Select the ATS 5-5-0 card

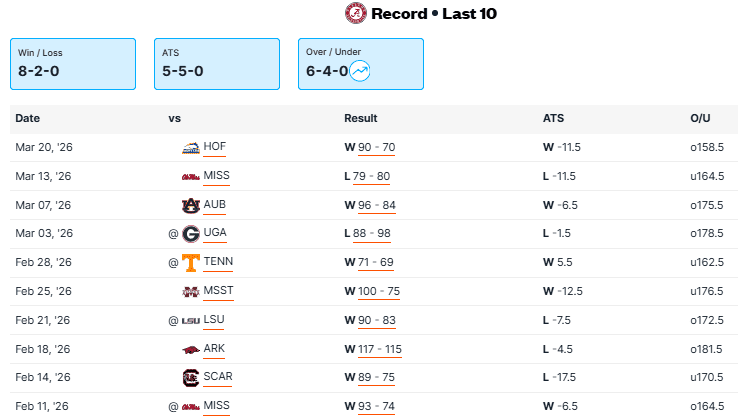[x=217, y=63]
